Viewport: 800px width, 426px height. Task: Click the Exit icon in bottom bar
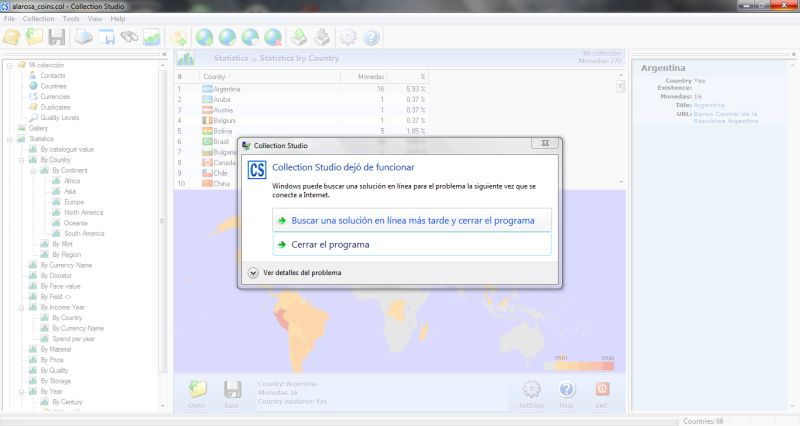(602, 389)
